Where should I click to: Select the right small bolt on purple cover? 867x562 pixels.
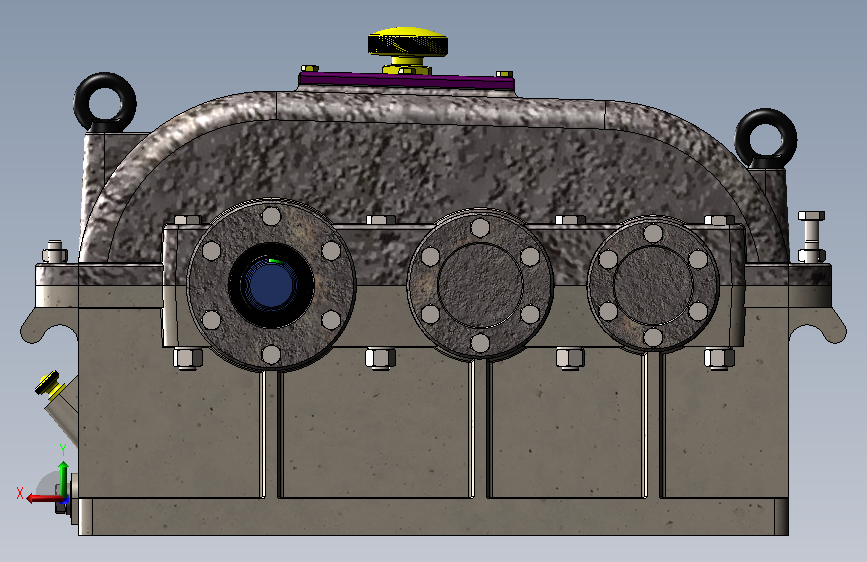click(504, 74)
